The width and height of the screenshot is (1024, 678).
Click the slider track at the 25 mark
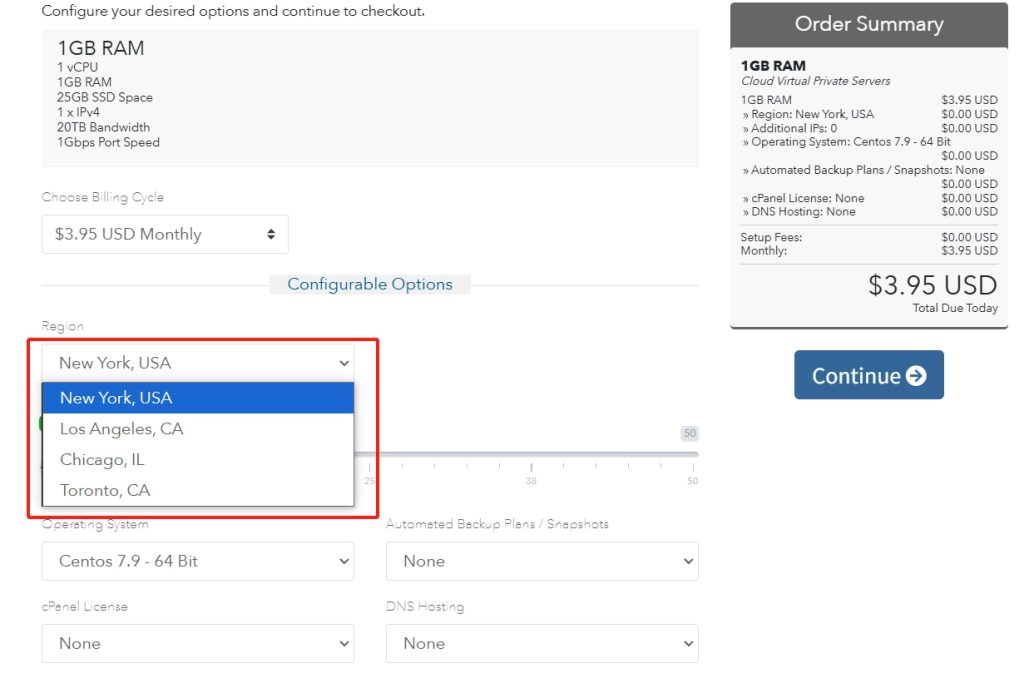369,455
